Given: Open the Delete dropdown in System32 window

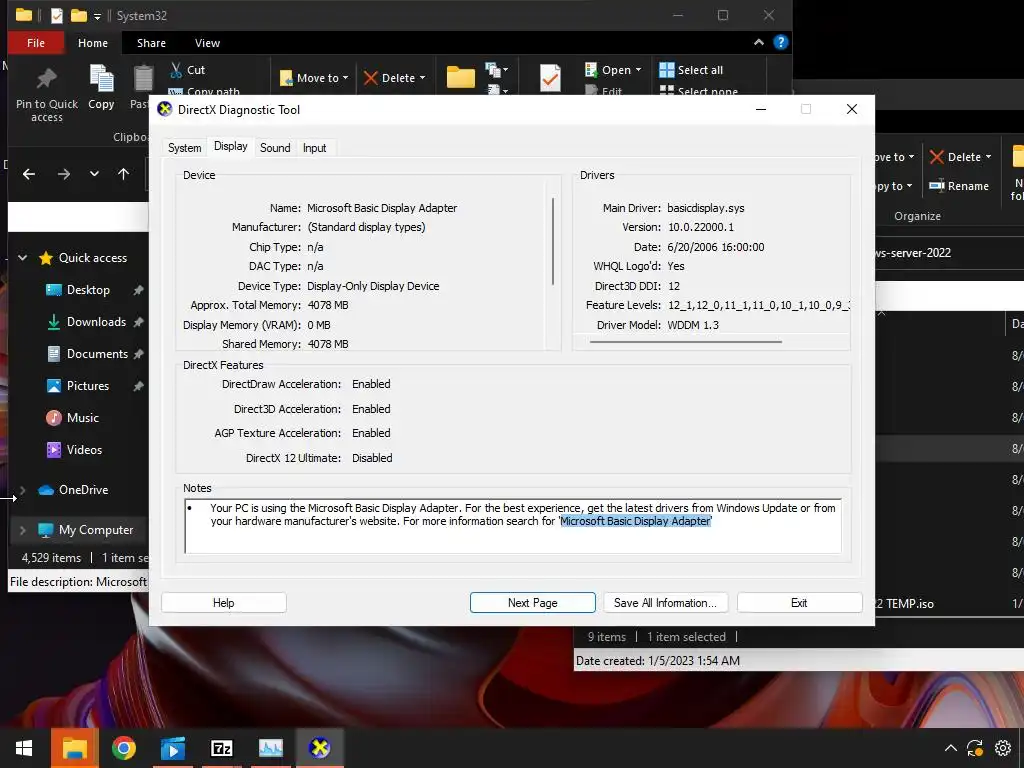Looking at the screenshot, I should 394,78.
